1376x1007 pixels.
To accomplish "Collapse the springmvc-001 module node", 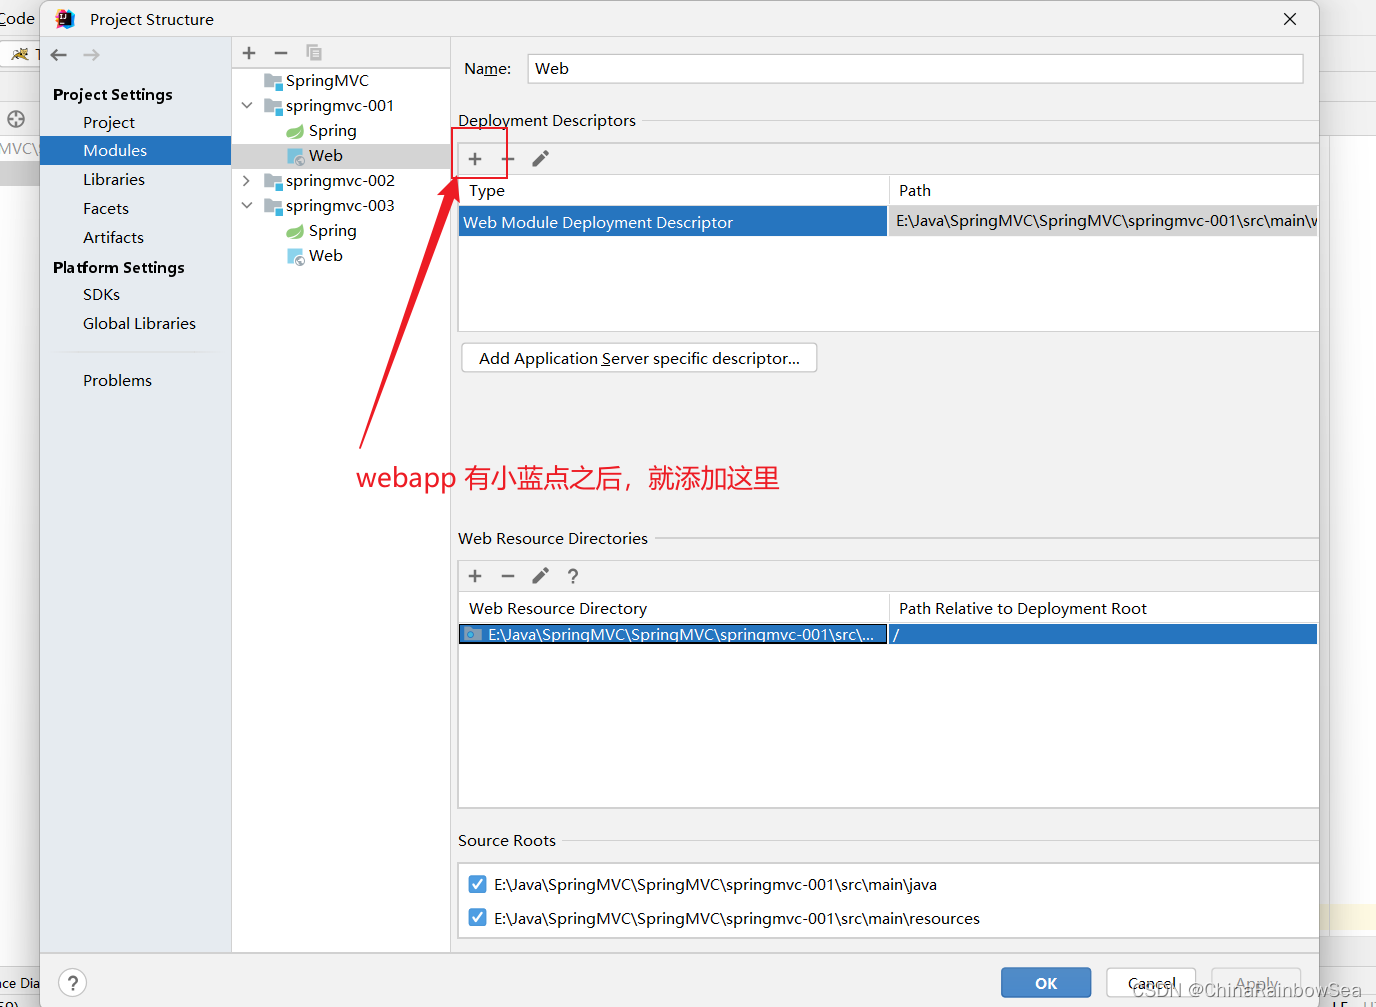I will [247, 105].
